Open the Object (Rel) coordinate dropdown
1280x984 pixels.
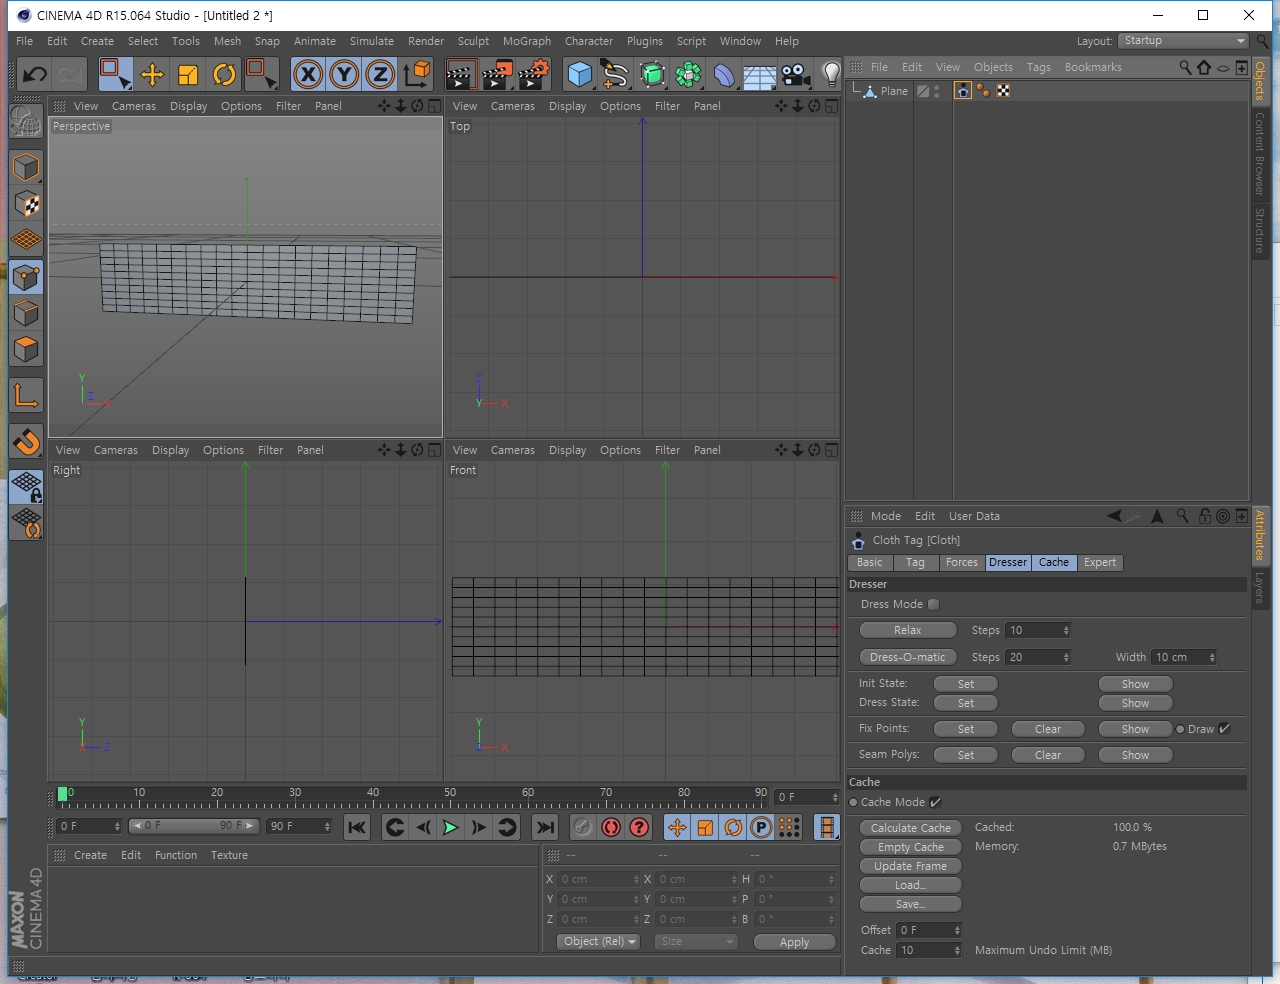600,942
